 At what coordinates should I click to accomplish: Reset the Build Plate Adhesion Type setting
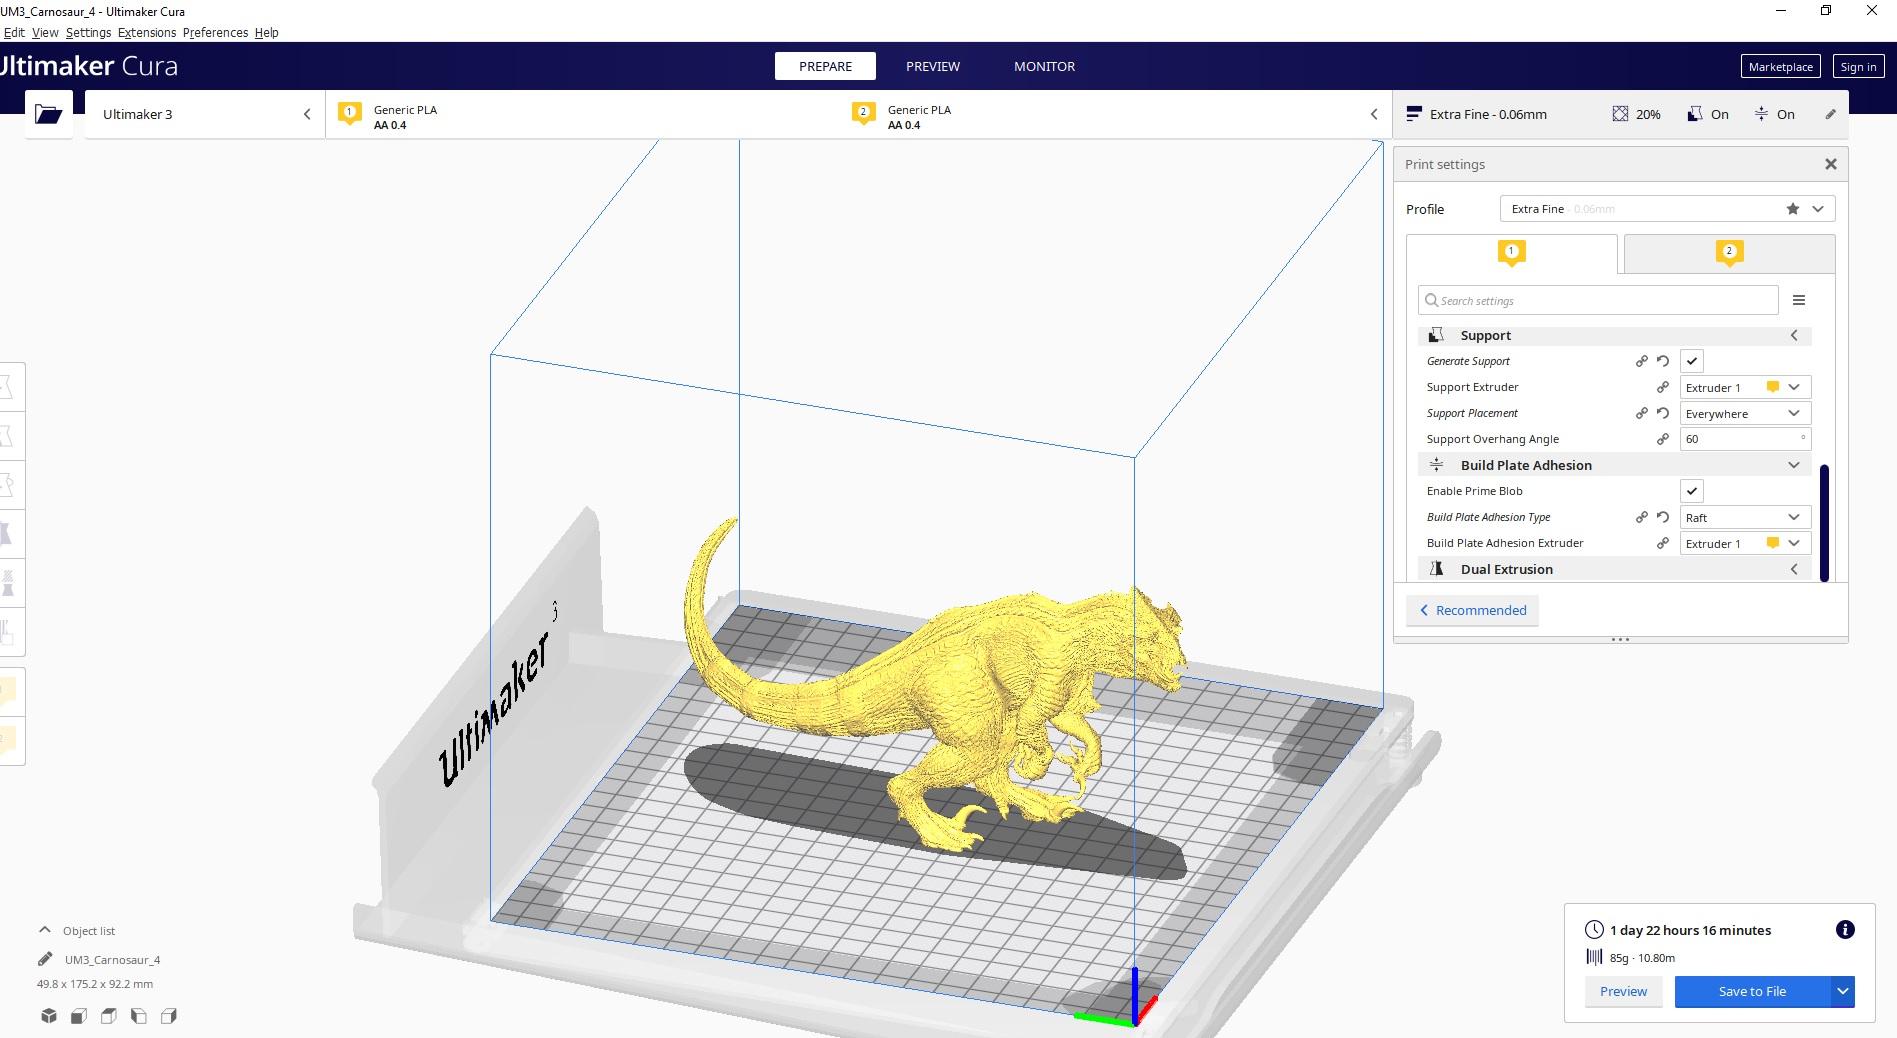(1663, 517)
